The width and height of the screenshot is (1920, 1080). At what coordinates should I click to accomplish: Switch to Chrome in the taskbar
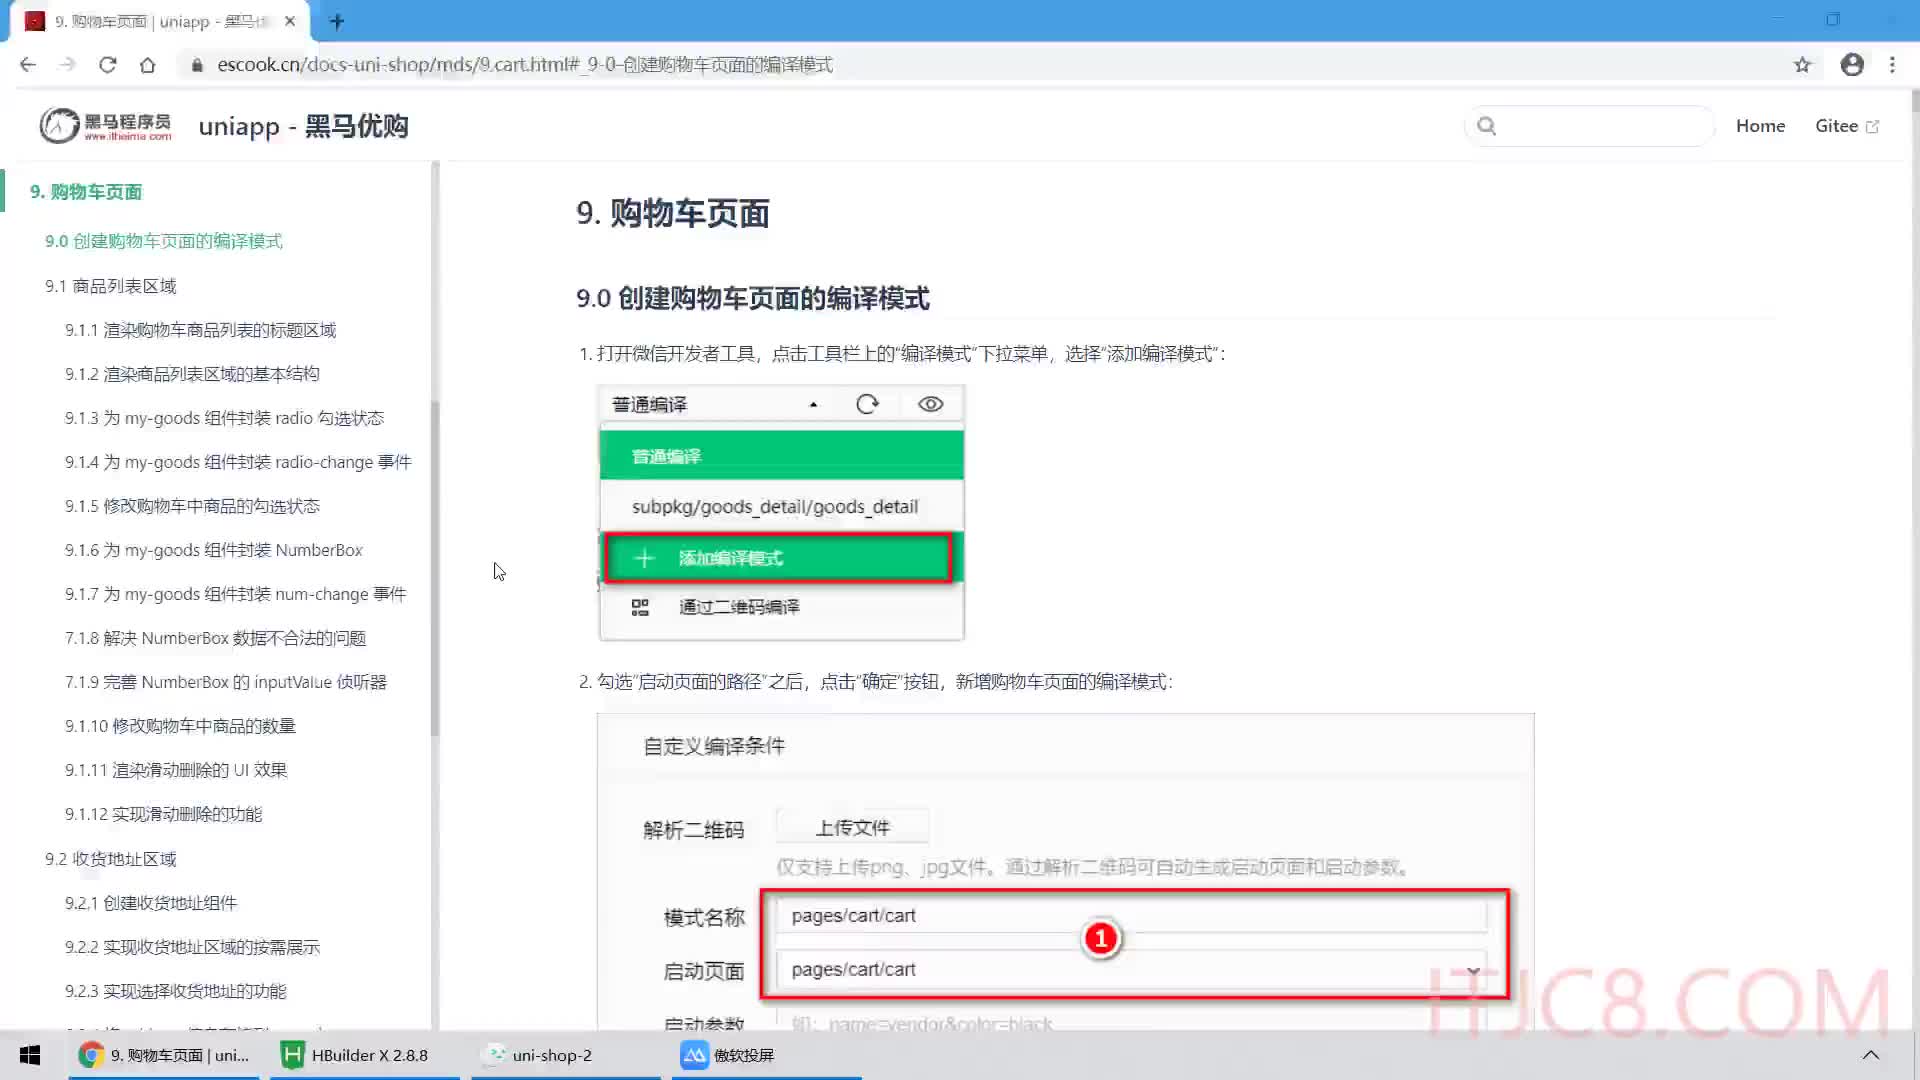click(164, 1055)
